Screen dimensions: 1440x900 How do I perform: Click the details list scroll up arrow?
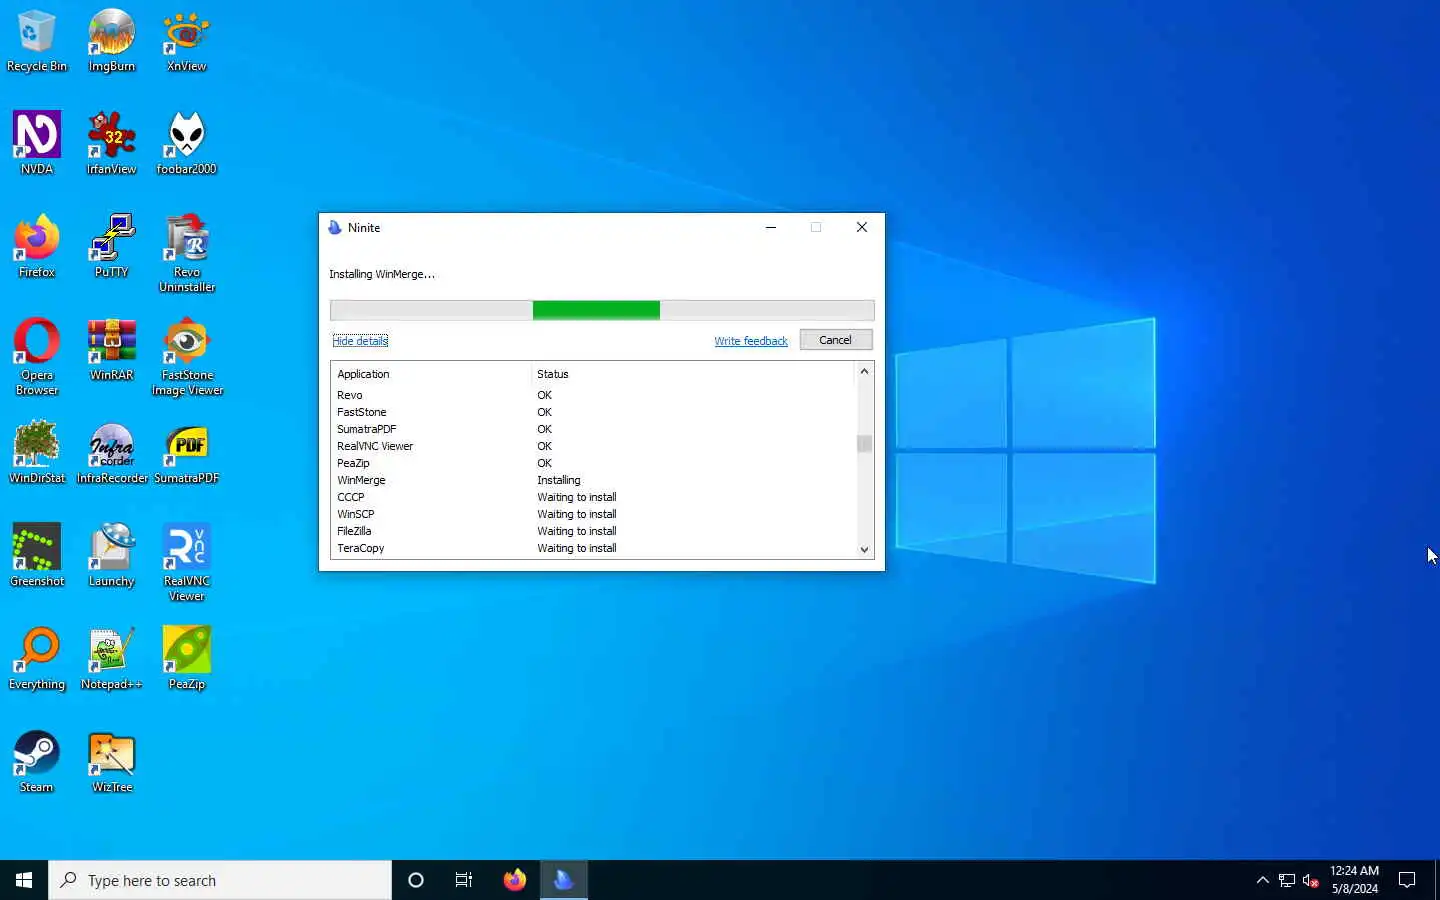pyautogui.click(x=864, y=371)
